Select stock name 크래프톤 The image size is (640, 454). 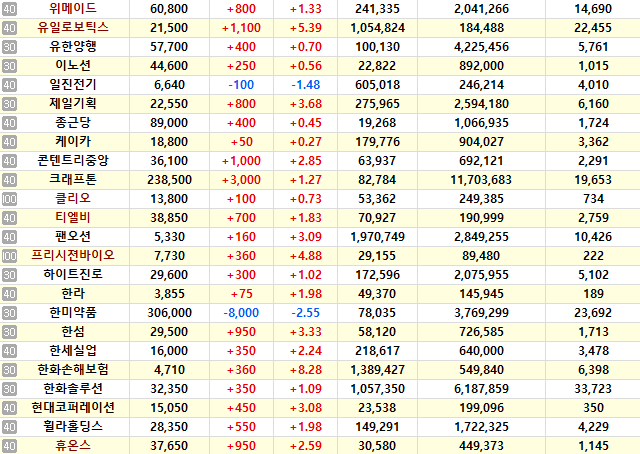(73, 179)
